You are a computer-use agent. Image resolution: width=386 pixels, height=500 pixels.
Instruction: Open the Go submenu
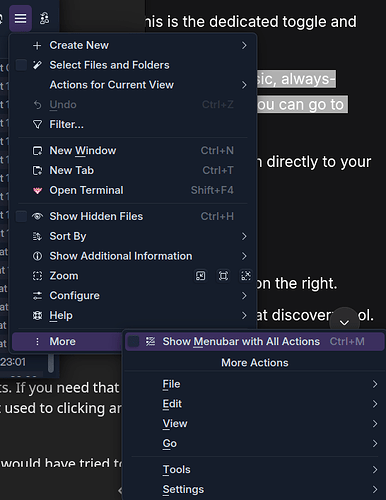coord(255,444)
